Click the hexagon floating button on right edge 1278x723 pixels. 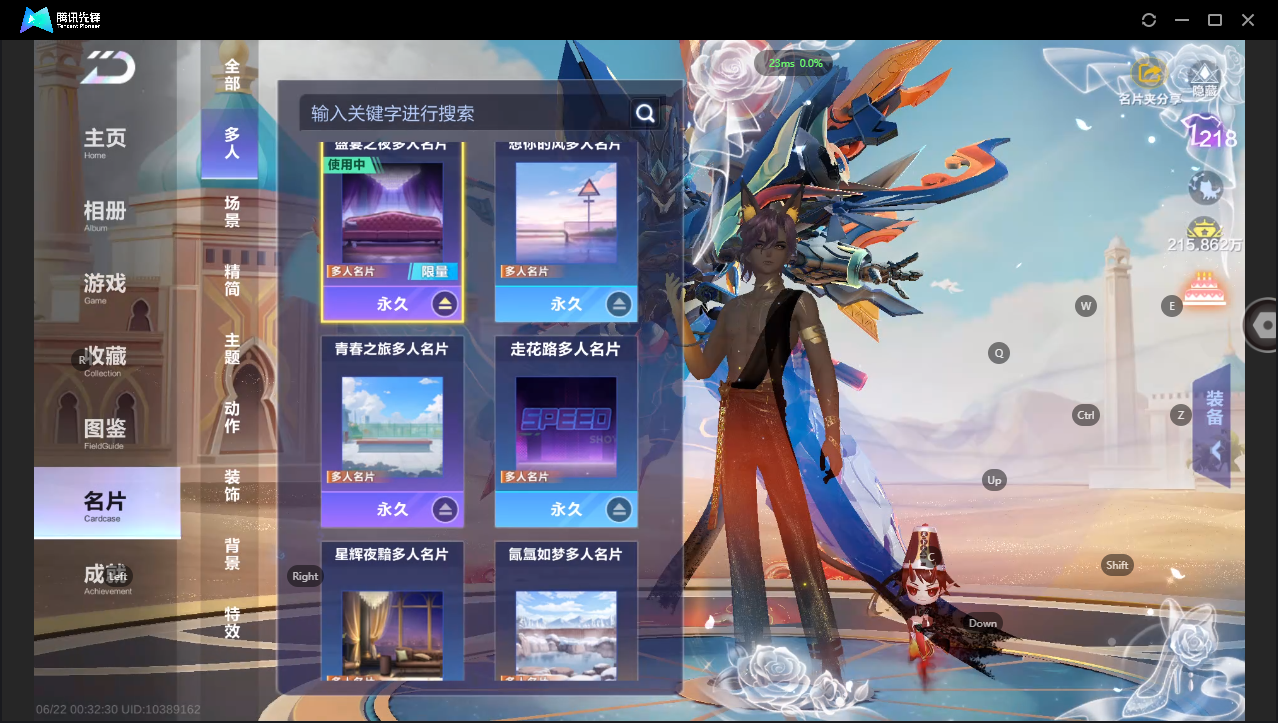tap(1263, 325)
